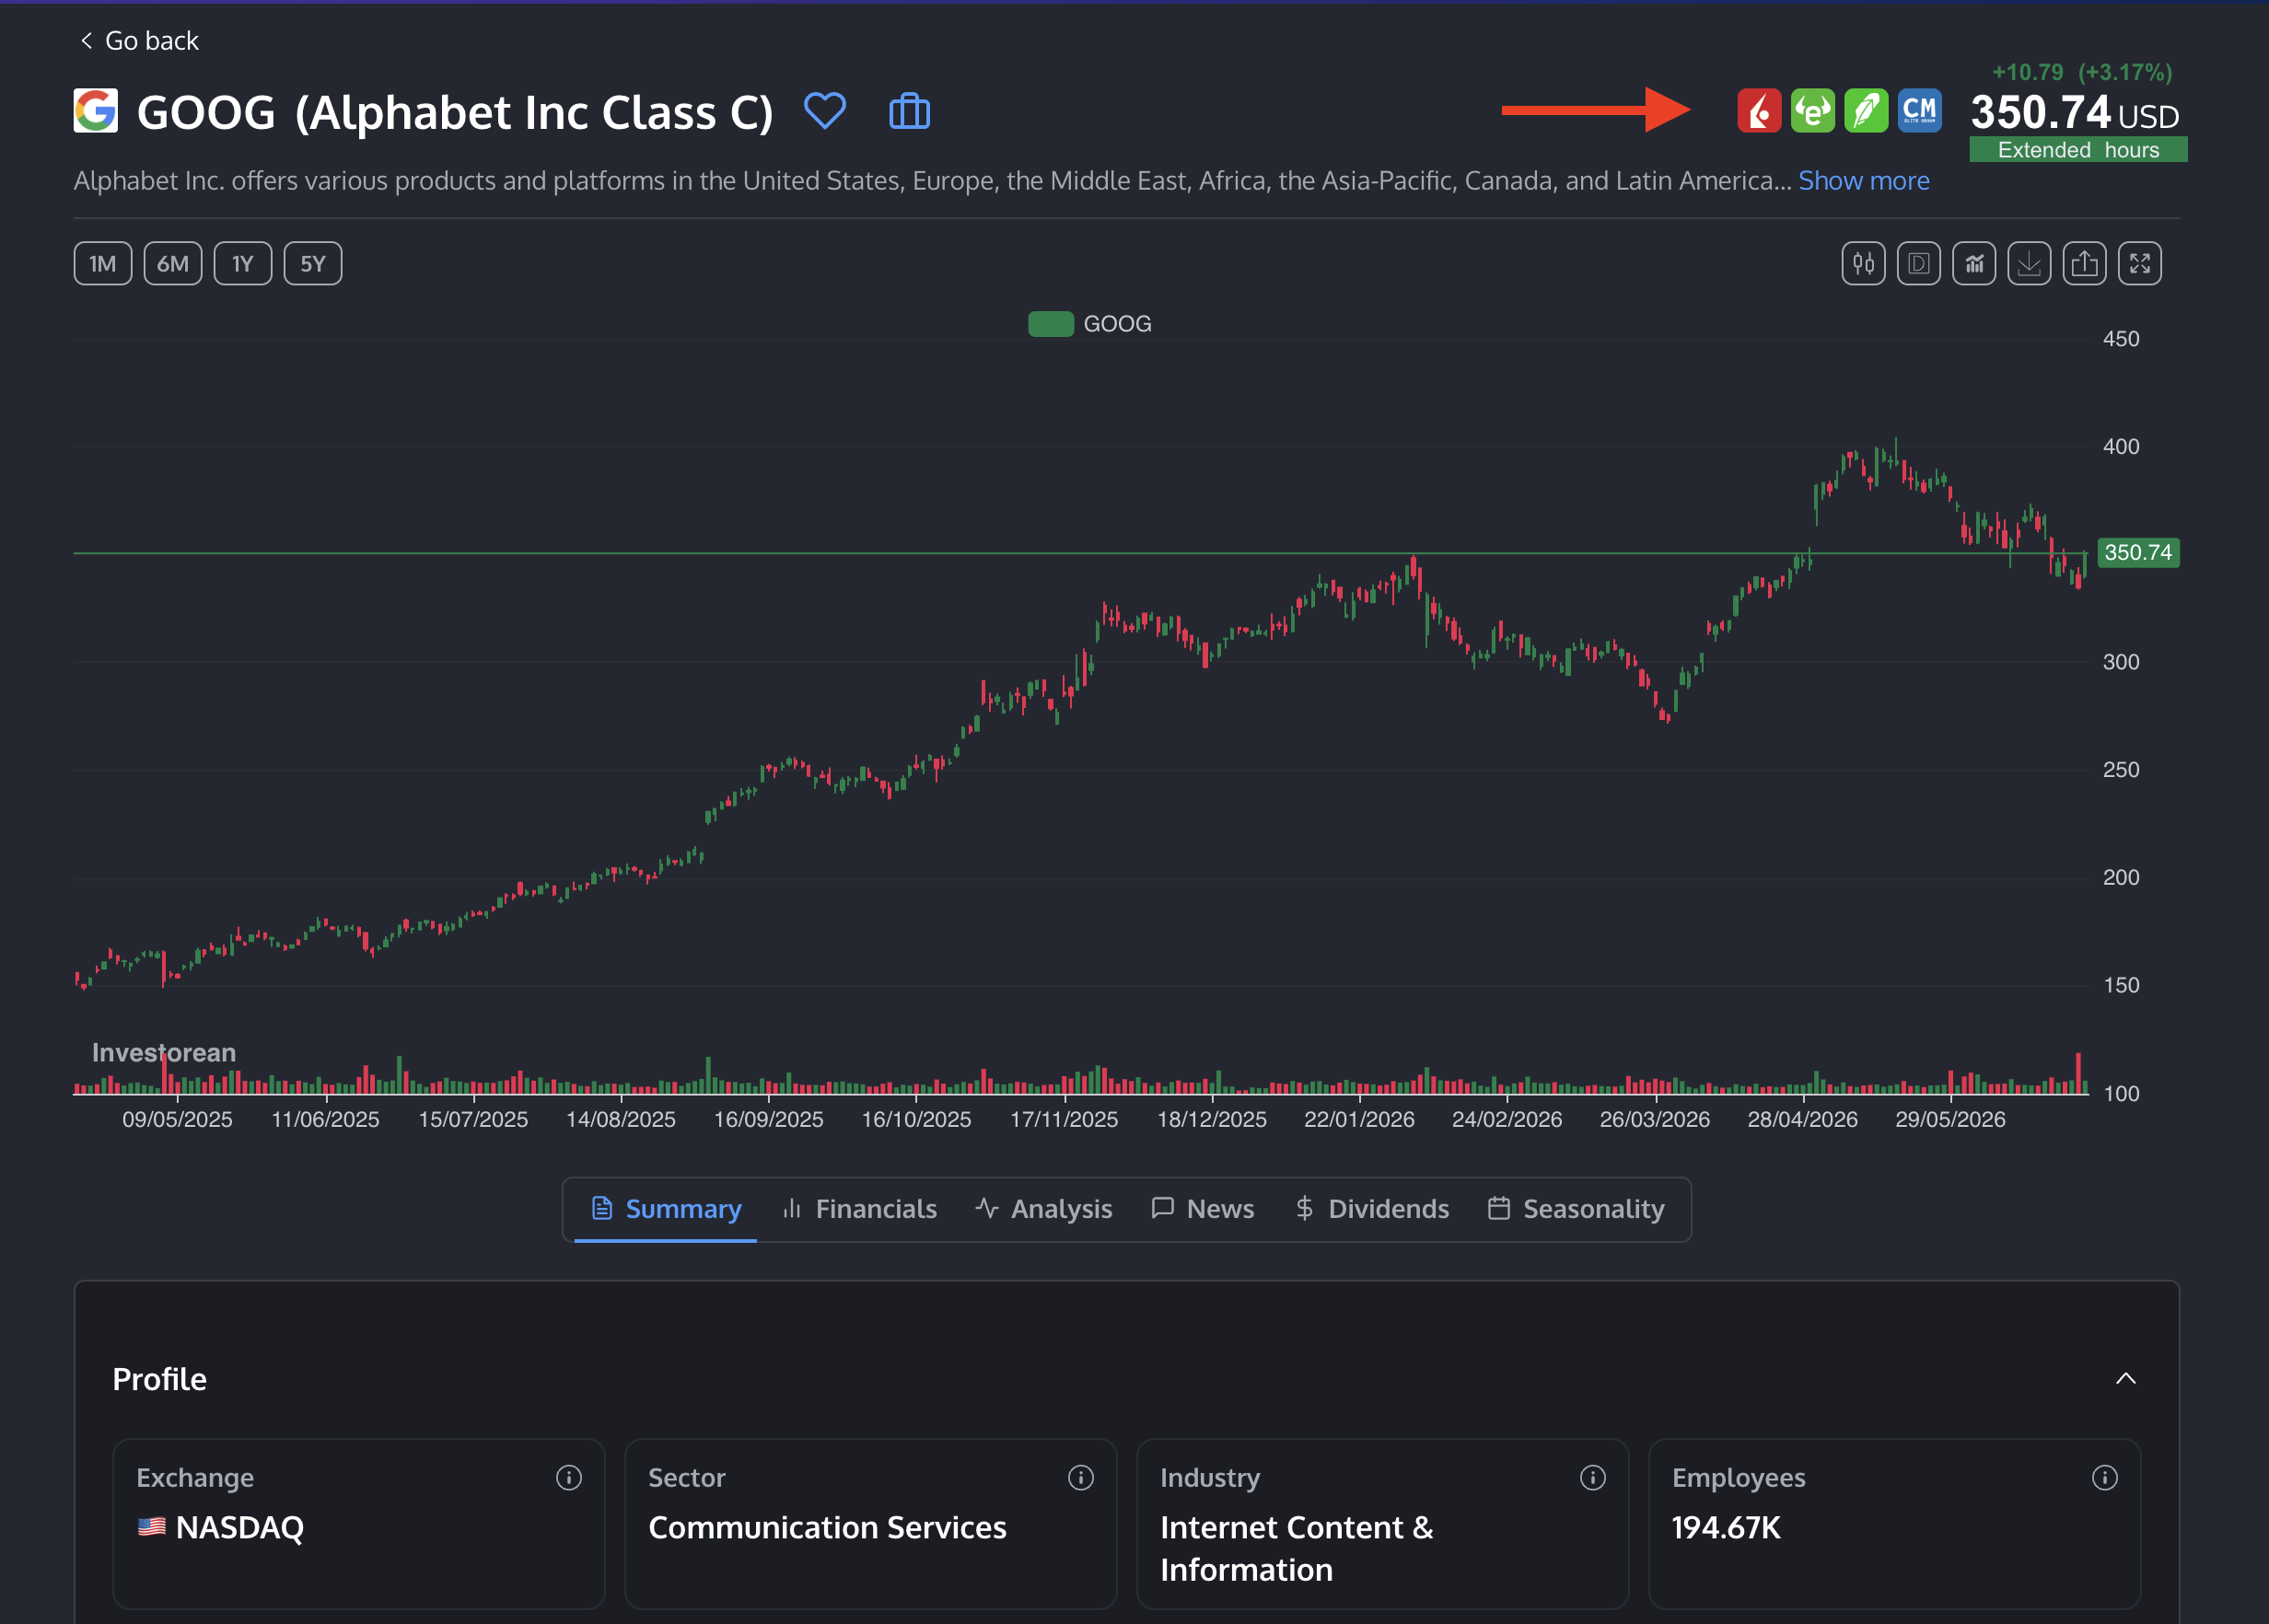Show info for the Exchange field
Screen dimensions: 2269x1624
569,1478
